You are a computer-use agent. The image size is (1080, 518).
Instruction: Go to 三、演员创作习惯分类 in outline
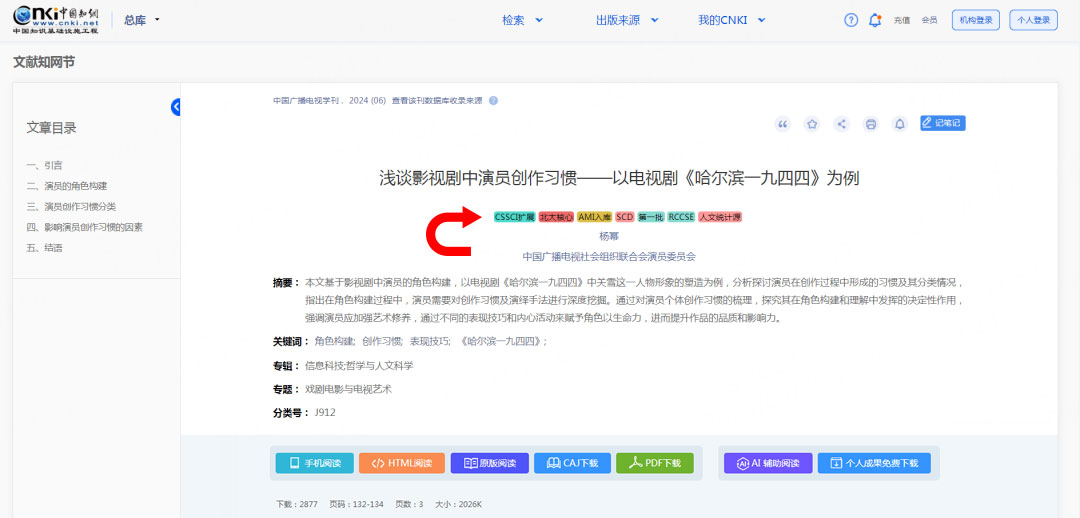click(71, 206)
